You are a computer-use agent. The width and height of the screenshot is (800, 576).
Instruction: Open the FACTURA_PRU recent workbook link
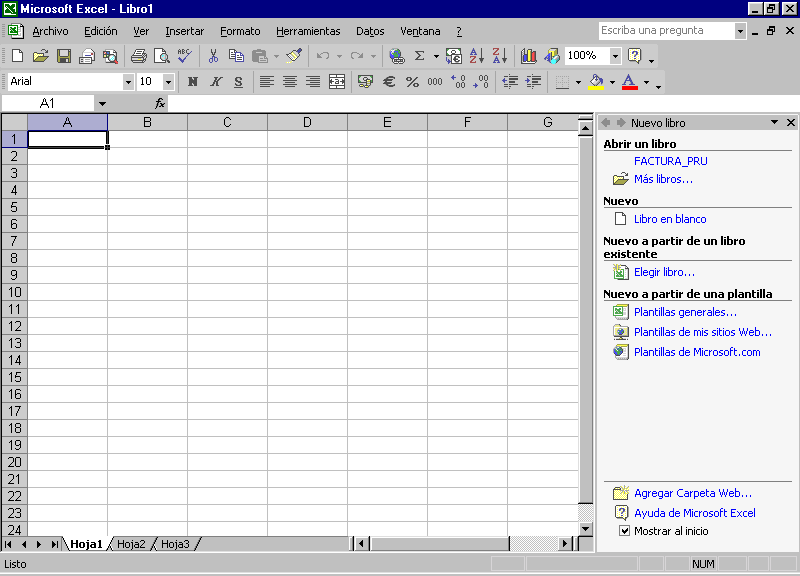[x=670, y=161]
